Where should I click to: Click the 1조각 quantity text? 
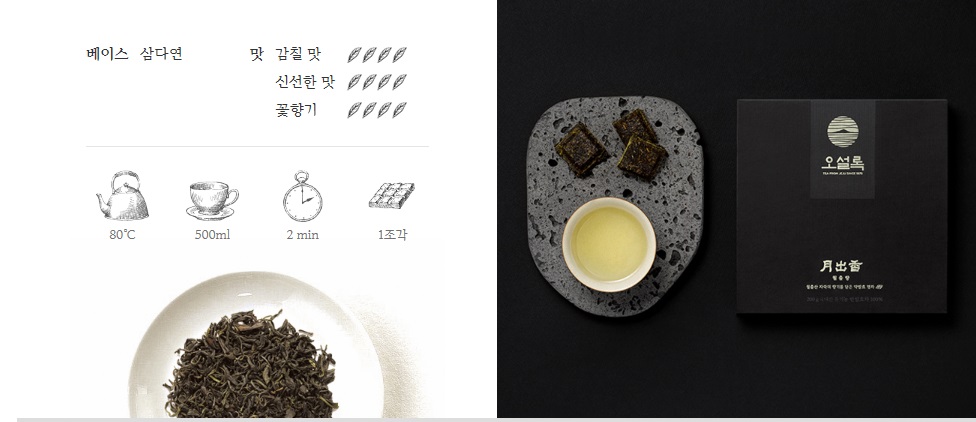pos(393,235)
